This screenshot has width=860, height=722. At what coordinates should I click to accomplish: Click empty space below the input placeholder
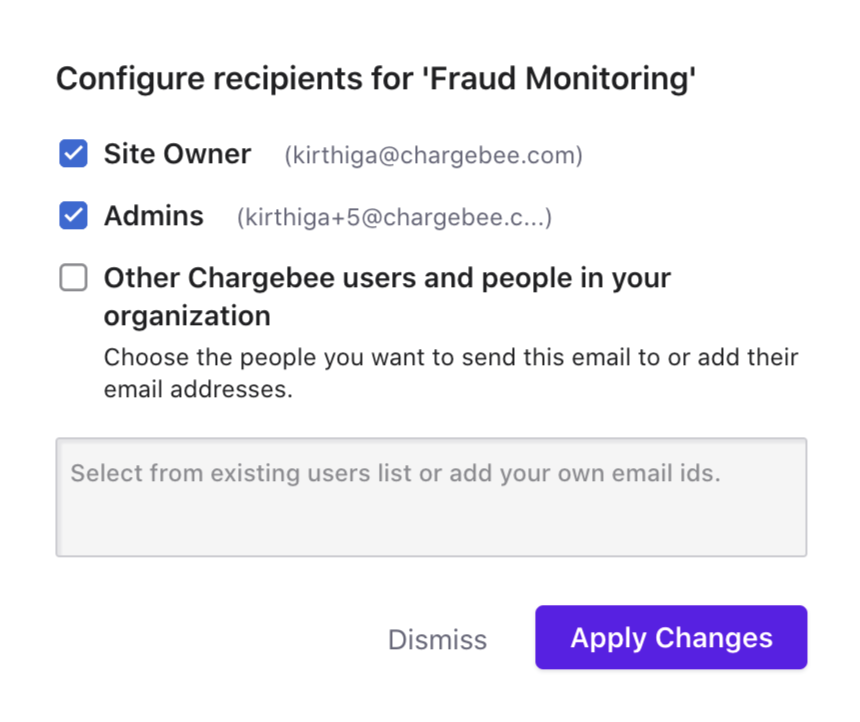[431, 525]
